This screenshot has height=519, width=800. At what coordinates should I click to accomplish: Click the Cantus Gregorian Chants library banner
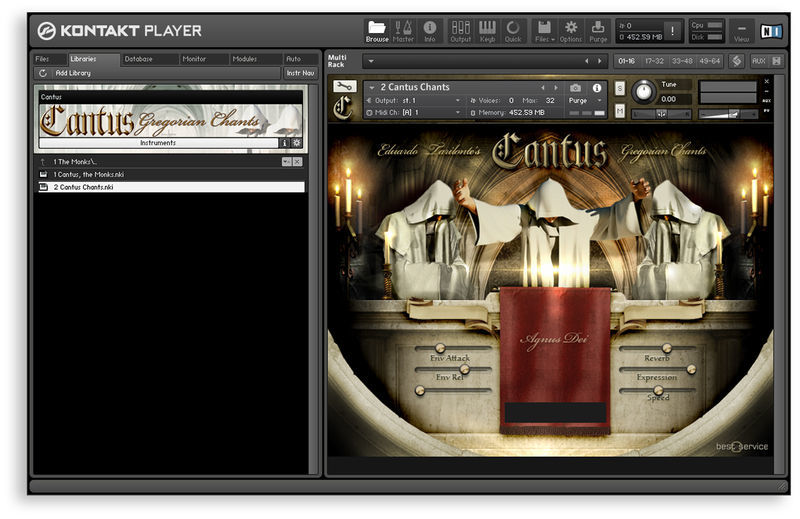point(171,120)
